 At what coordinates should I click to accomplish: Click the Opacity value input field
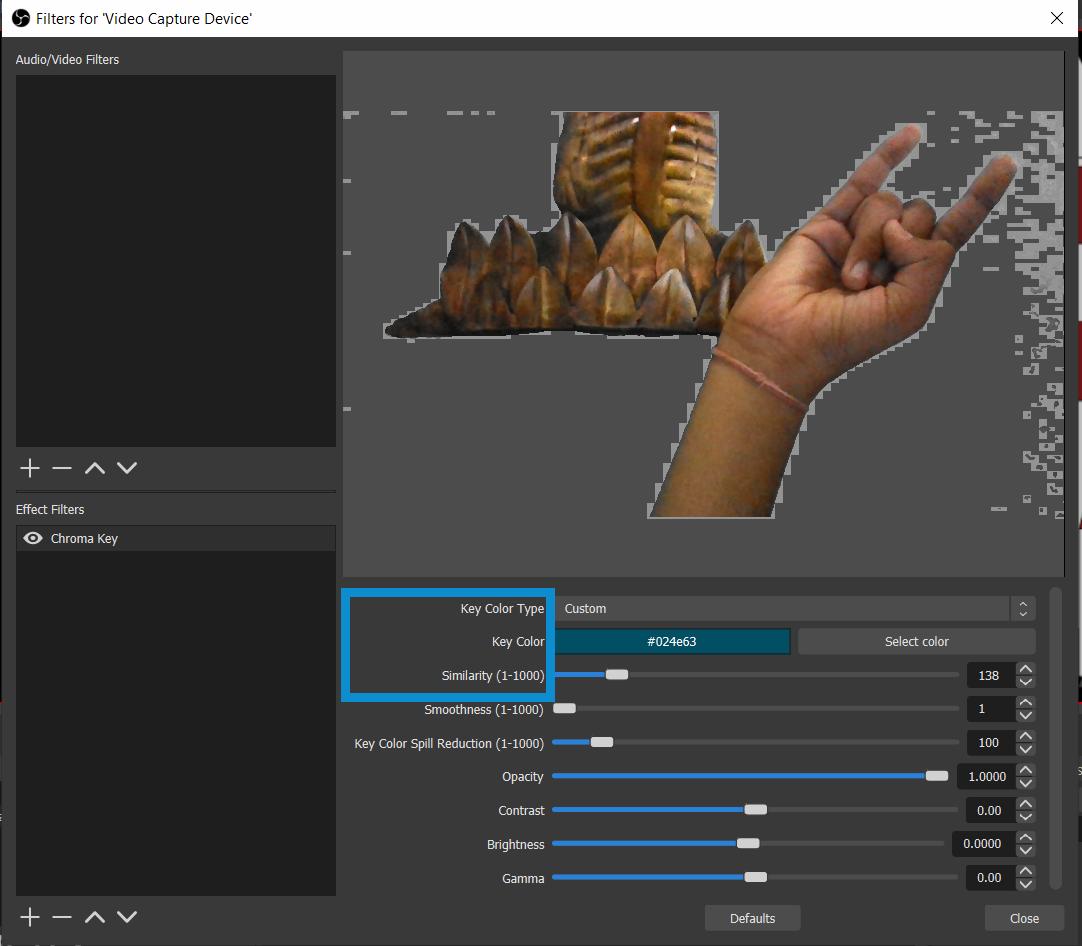click(x=985, y=776)
